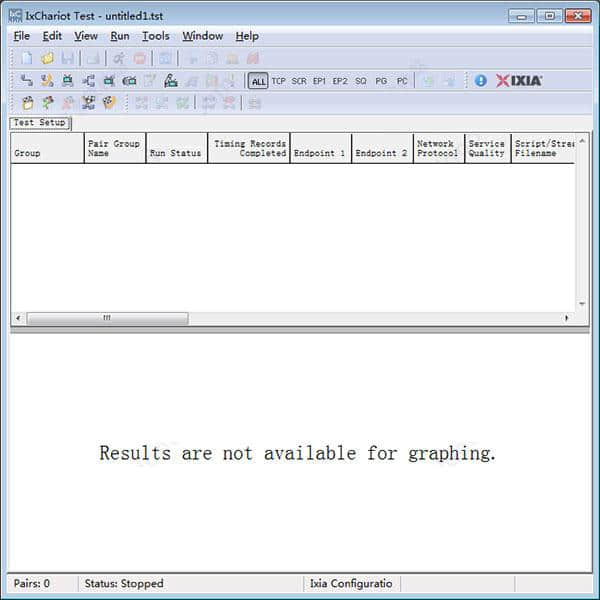
Task: Click the red Stop test icon
Action: tap(140, 58)
